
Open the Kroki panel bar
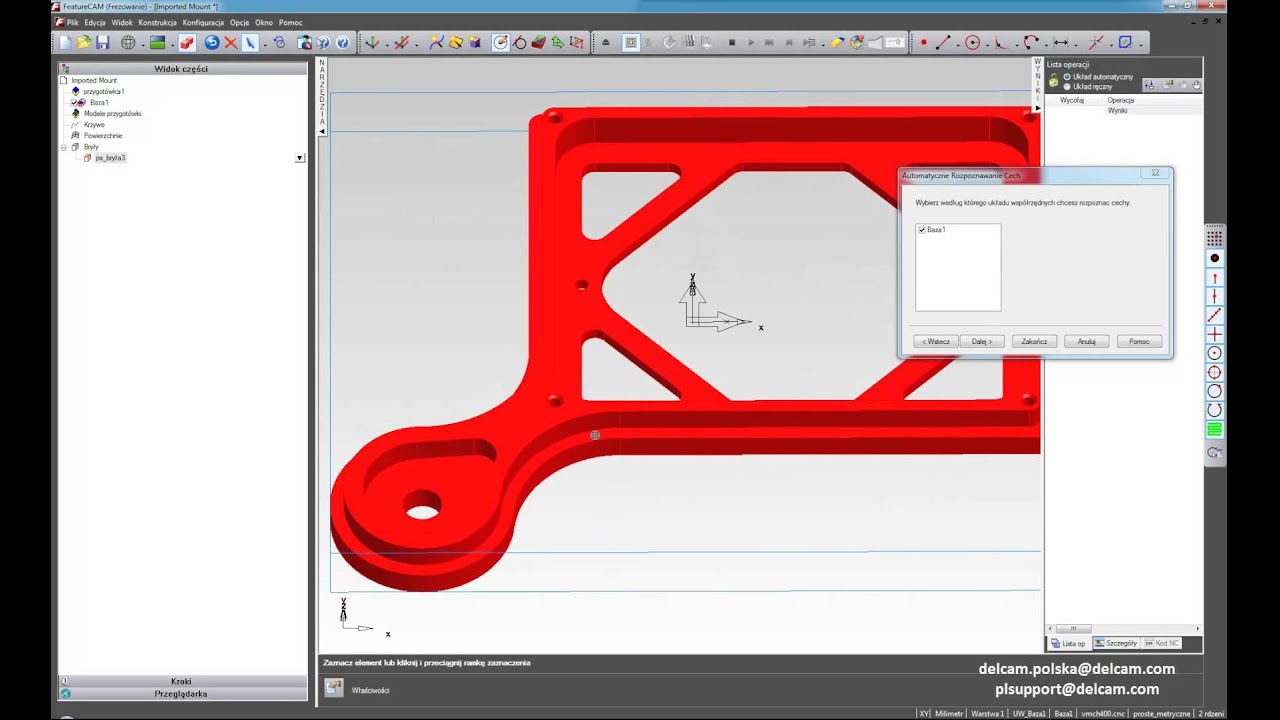(x=182, y=681)
